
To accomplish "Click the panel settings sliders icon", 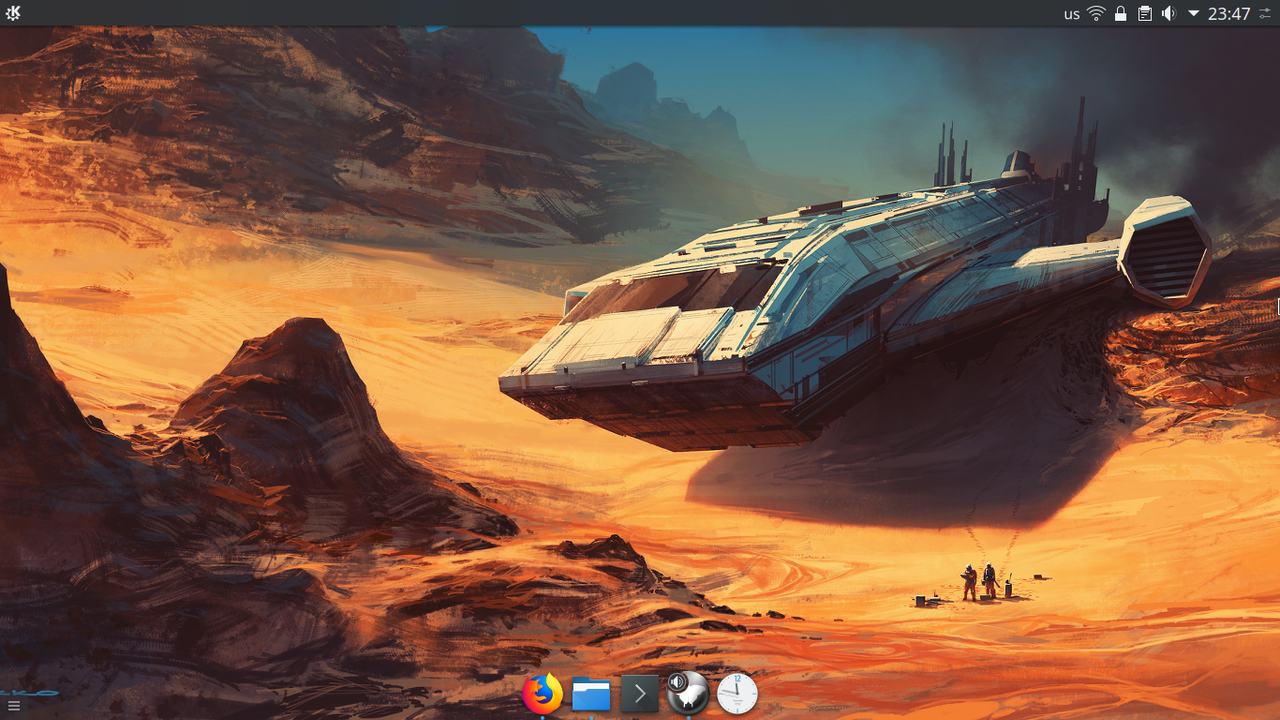I will 1265,14.
